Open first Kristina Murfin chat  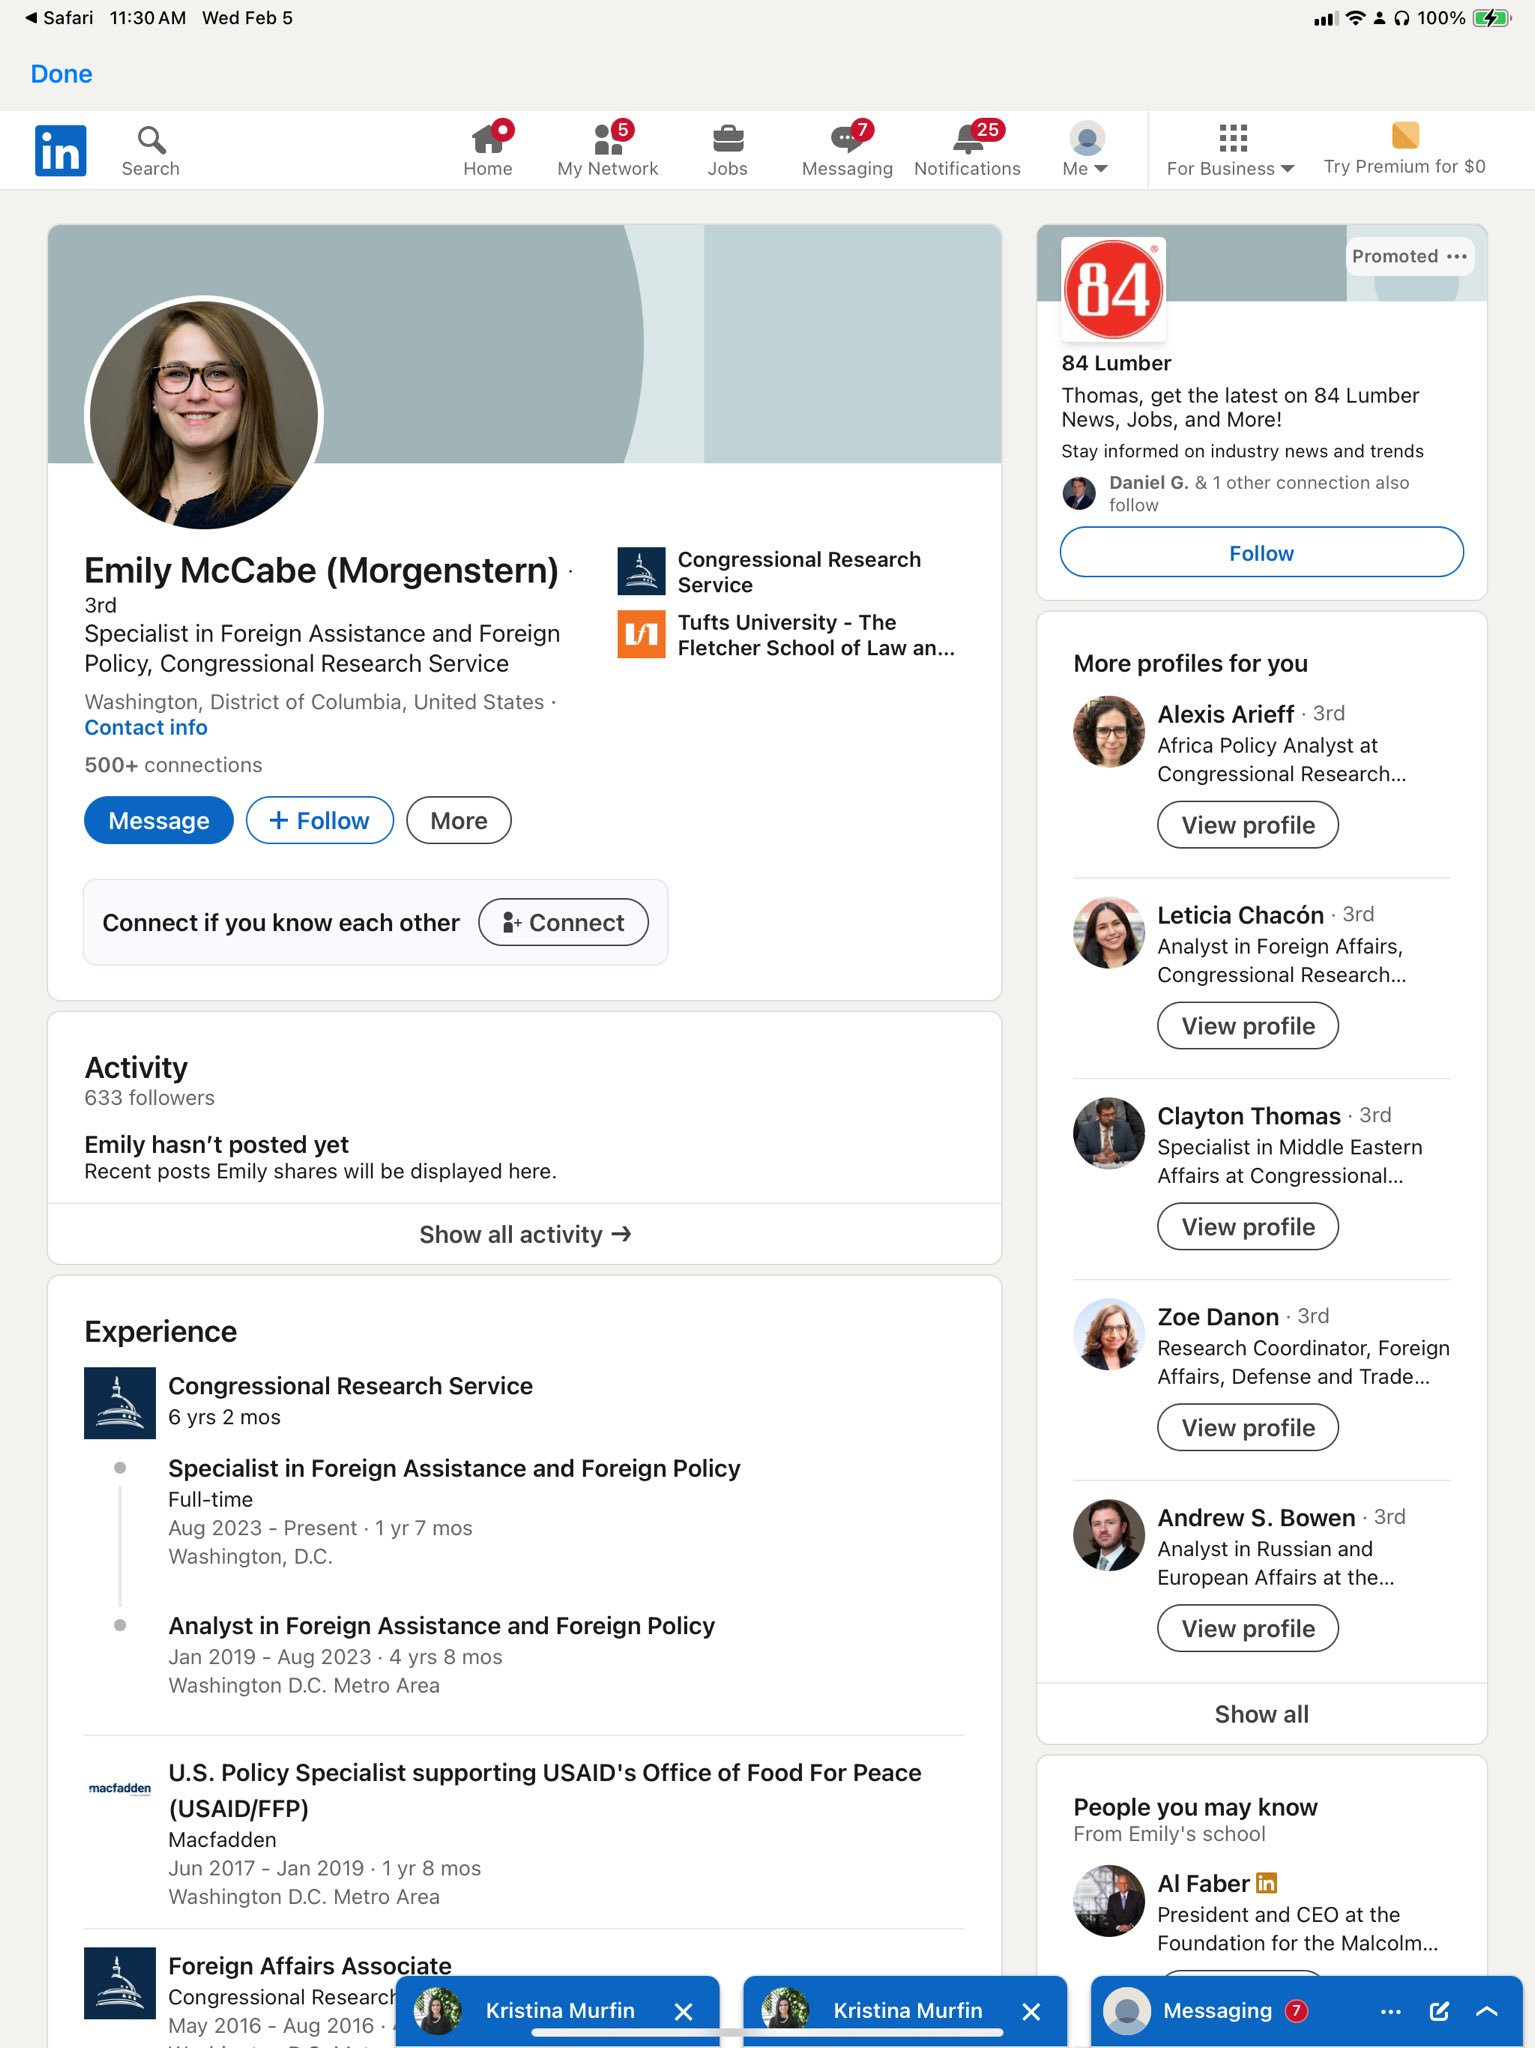pos(560,2011)
